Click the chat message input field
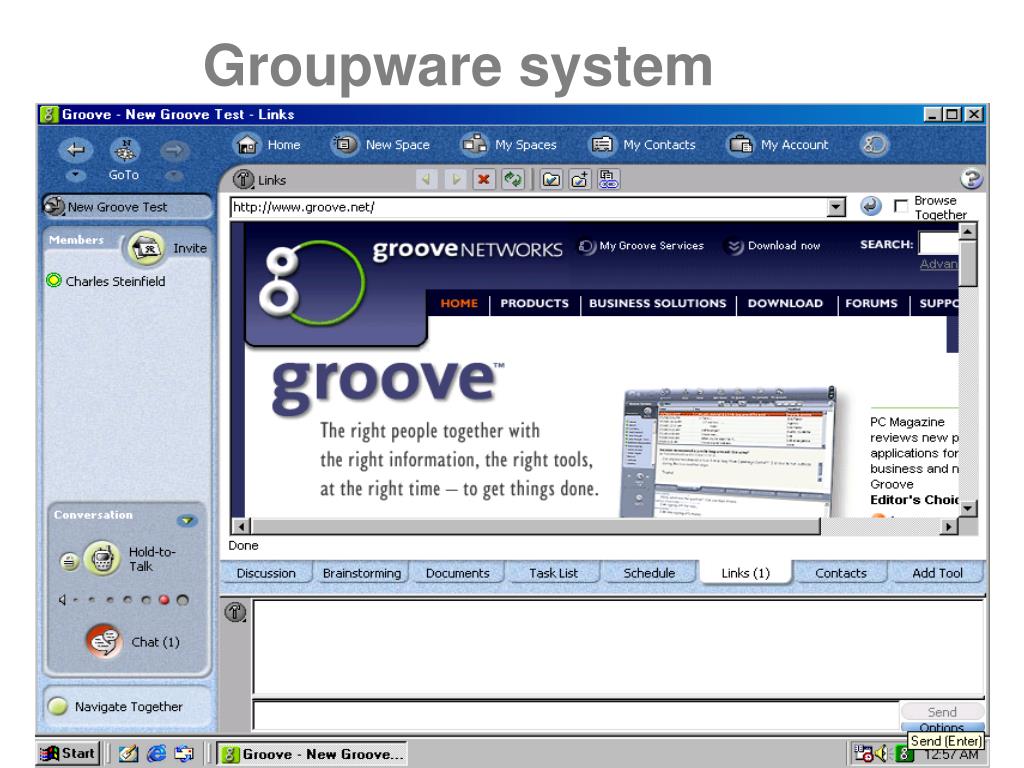Image resolution: width=1024 pixels, height=768 pixels. (x=576, y=715)
